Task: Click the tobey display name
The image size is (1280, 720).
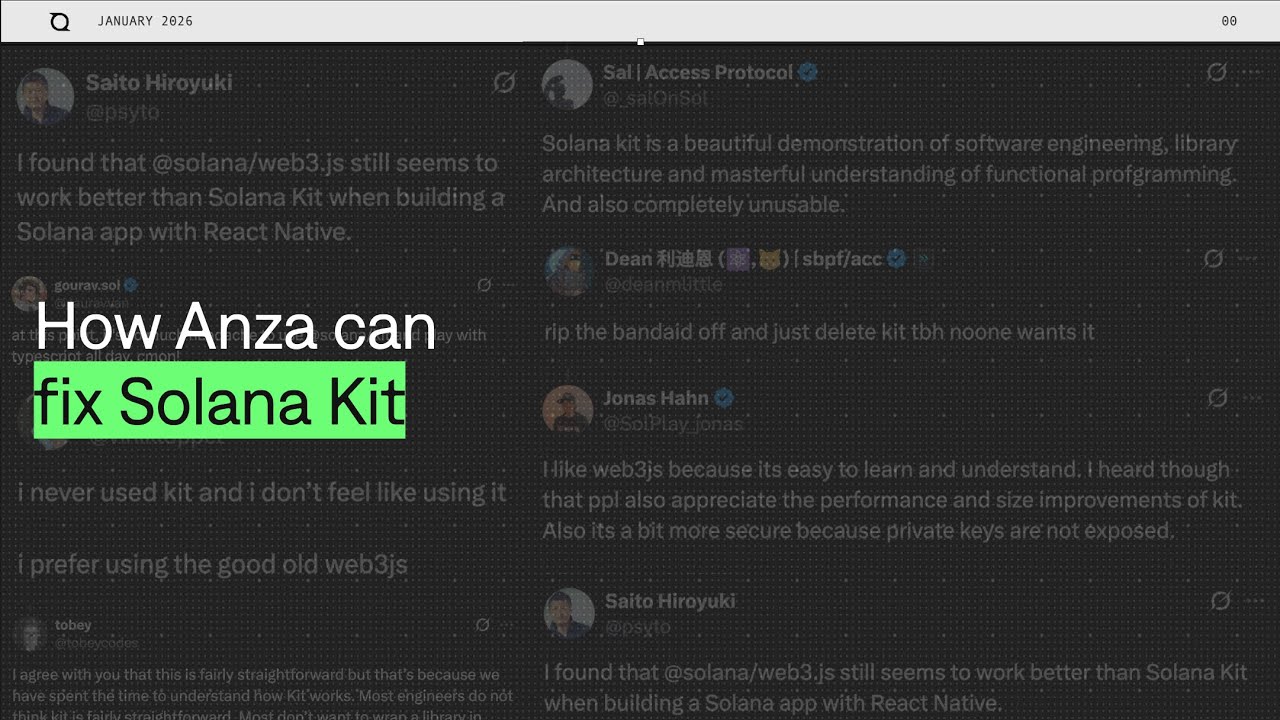Action: click(x=73, y=625)
